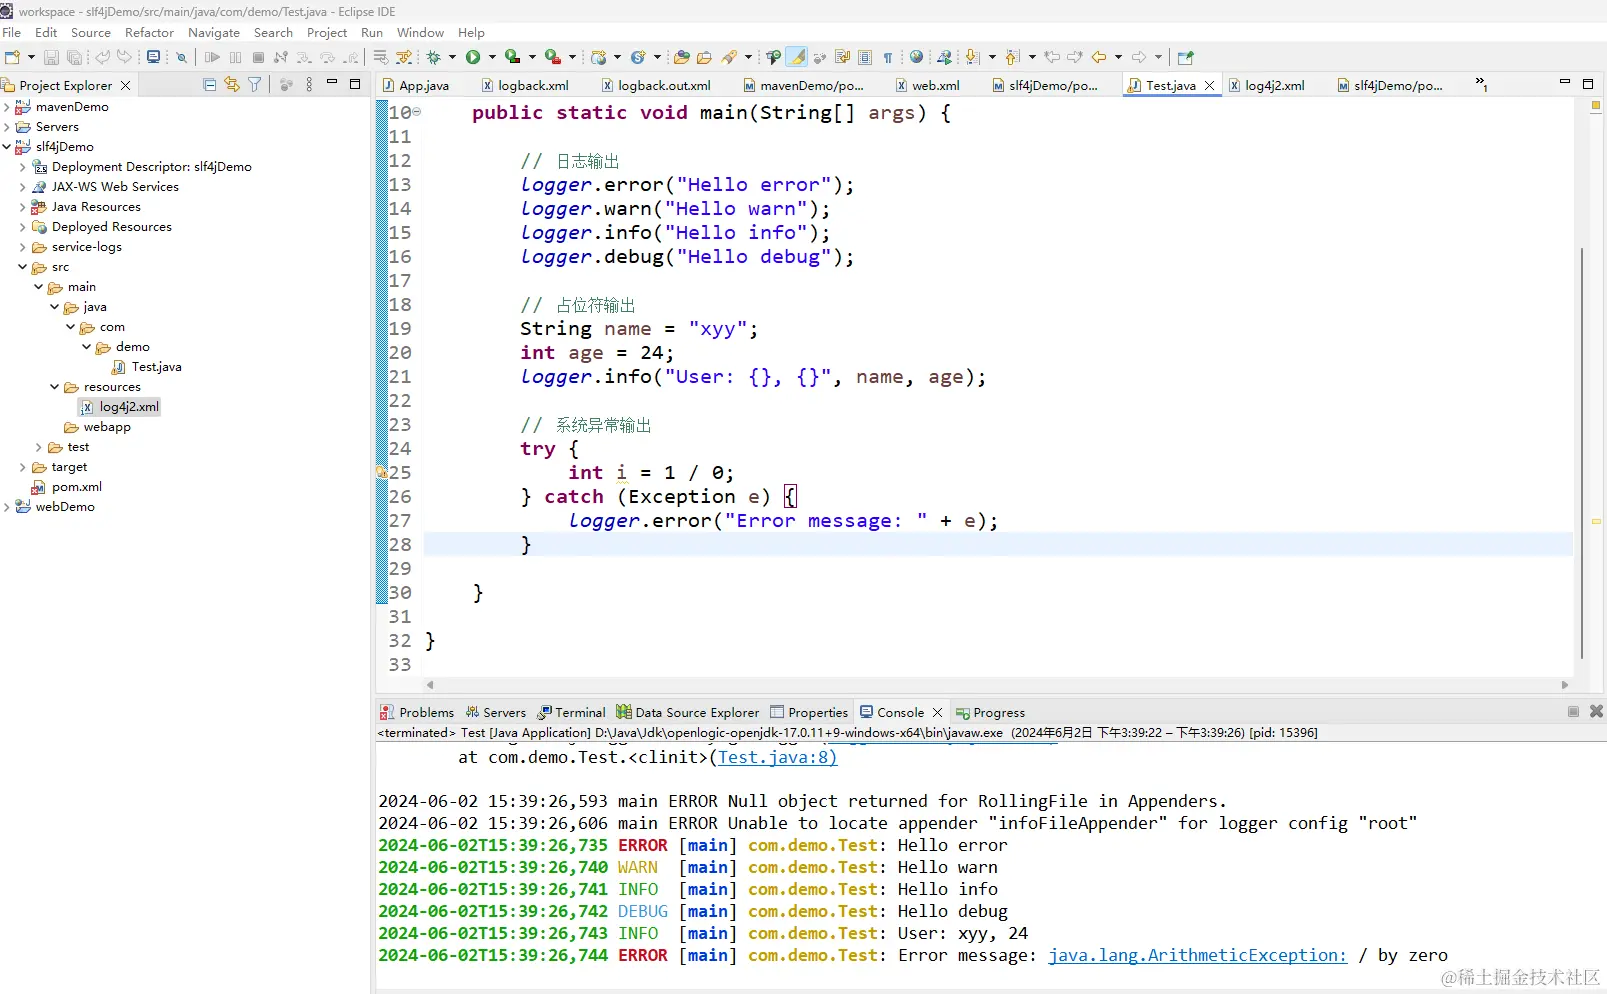Click the Pin Editor icon
Screen dimensions: 1607x994
tap(1186, 57)
